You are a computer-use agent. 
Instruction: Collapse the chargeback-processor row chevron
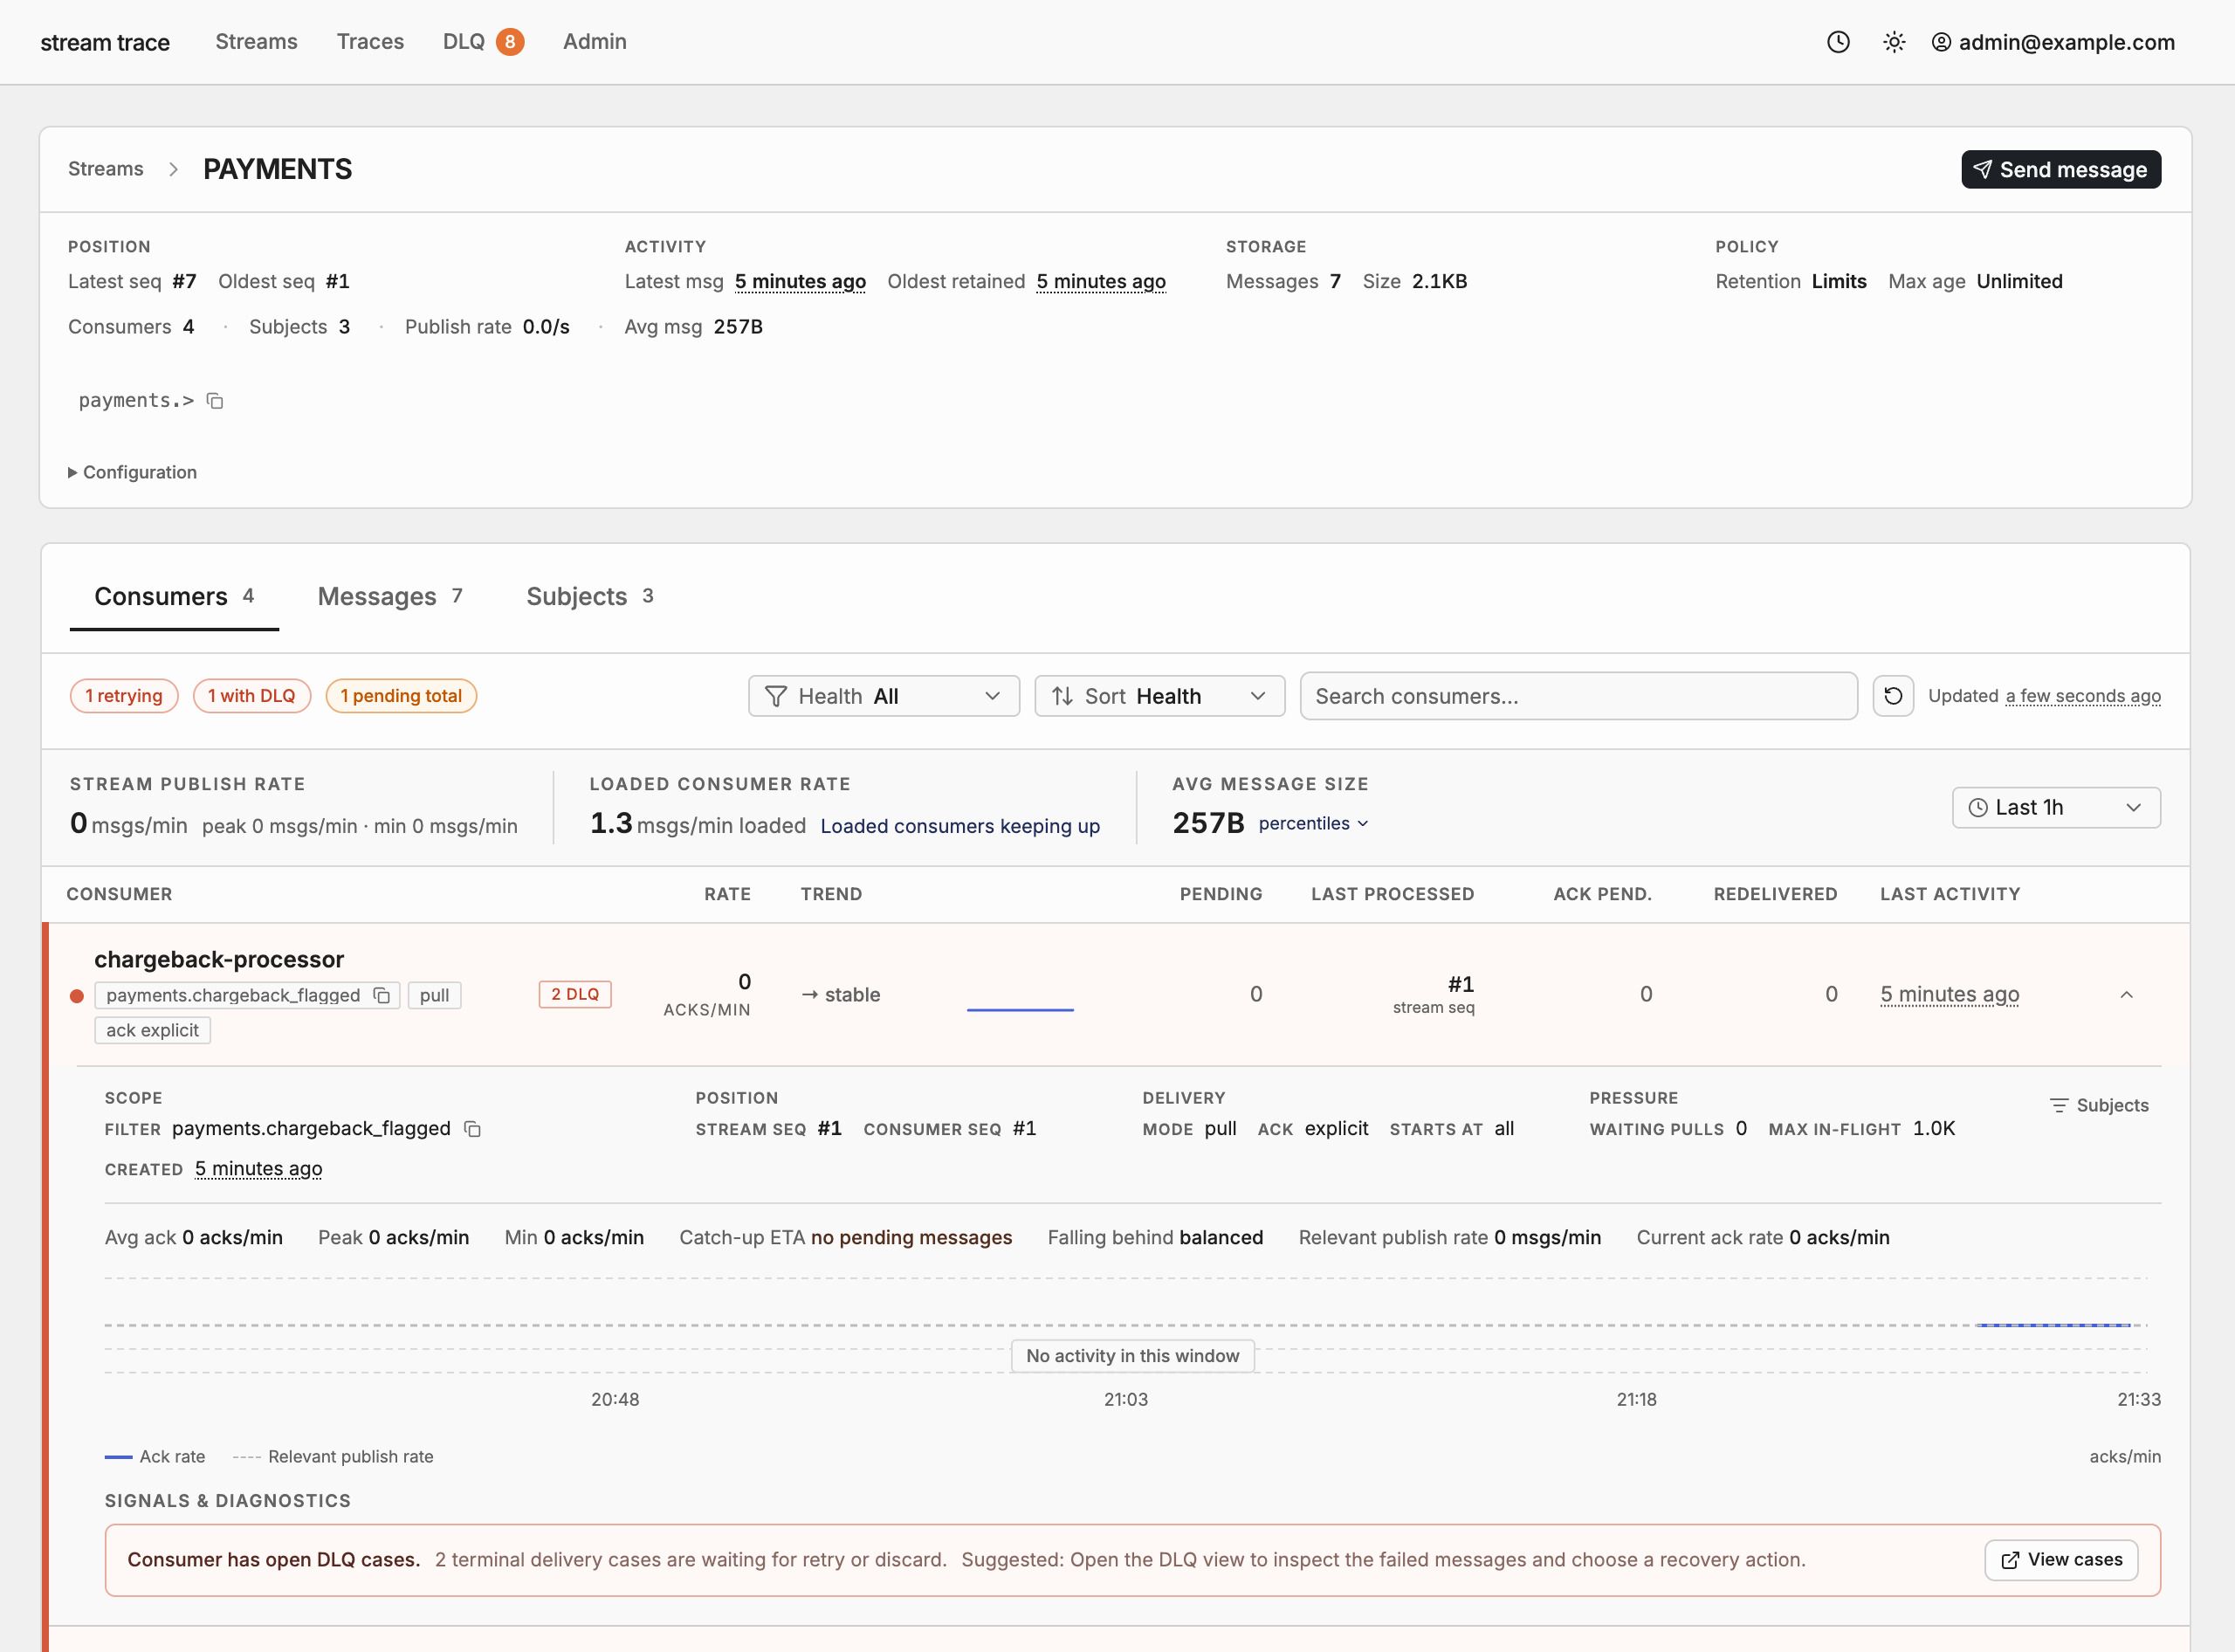coord(2127,995)
